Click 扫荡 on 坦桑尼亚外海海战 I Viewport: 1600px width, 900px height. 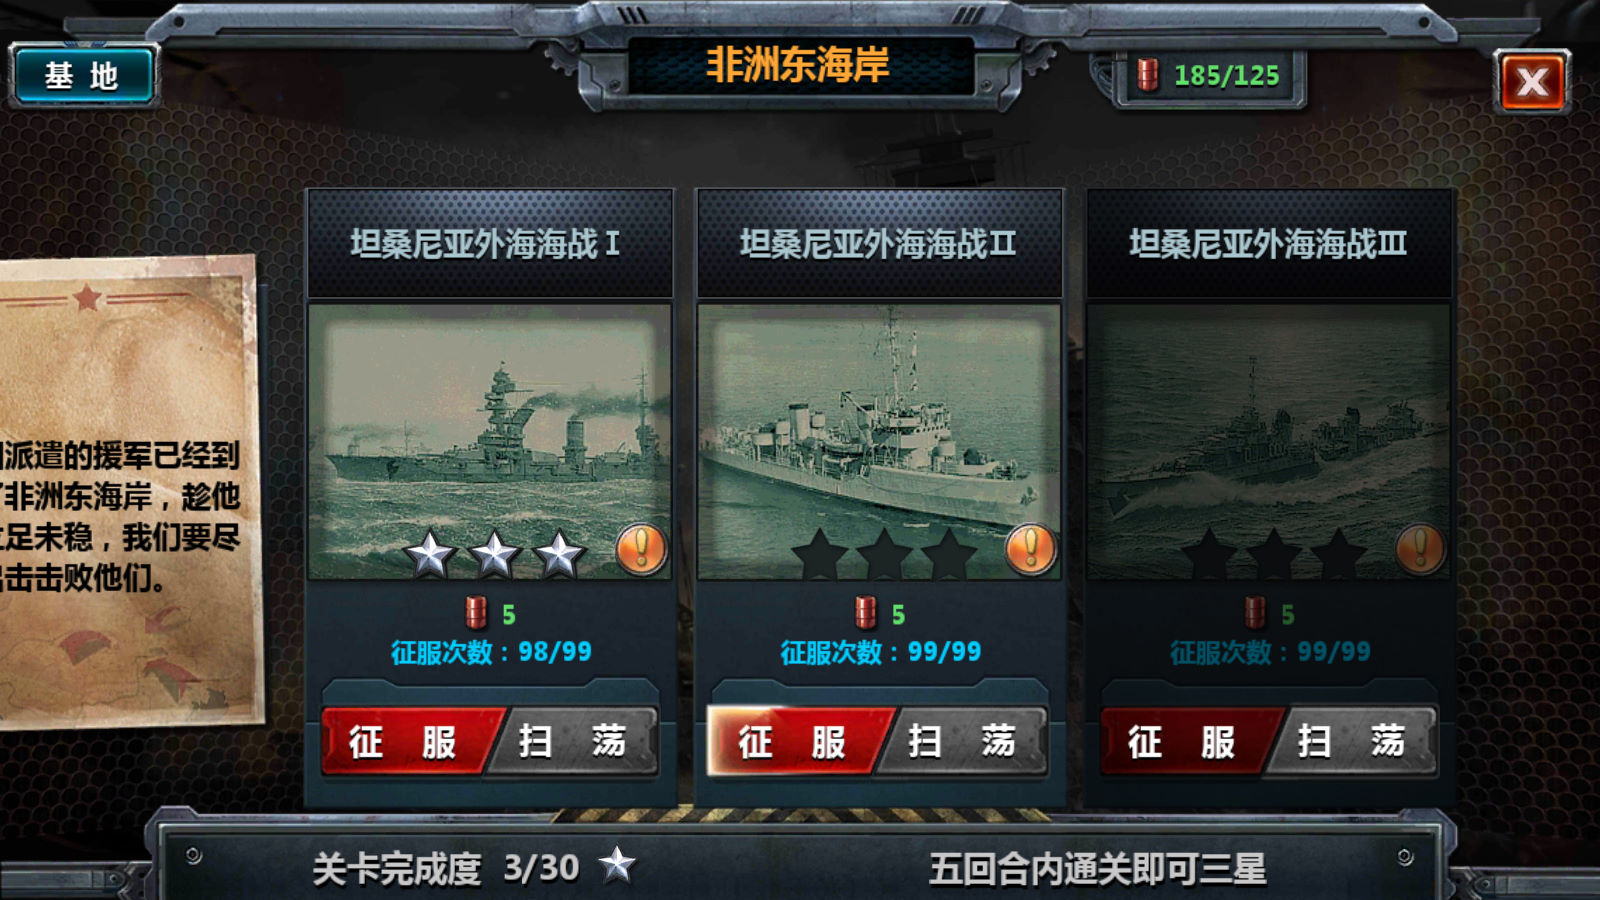point(573,741)
